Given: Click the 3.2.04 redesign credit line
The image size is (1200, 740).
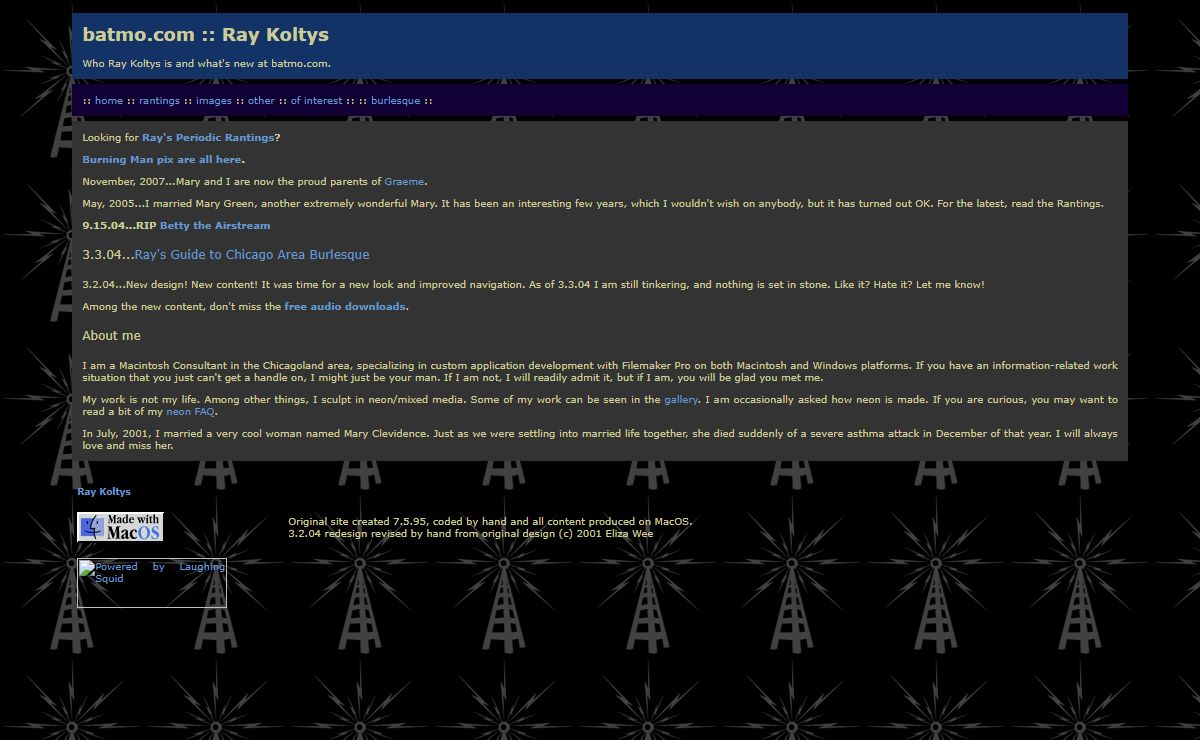Looking at the screenshot, I should tap(471, 534).
